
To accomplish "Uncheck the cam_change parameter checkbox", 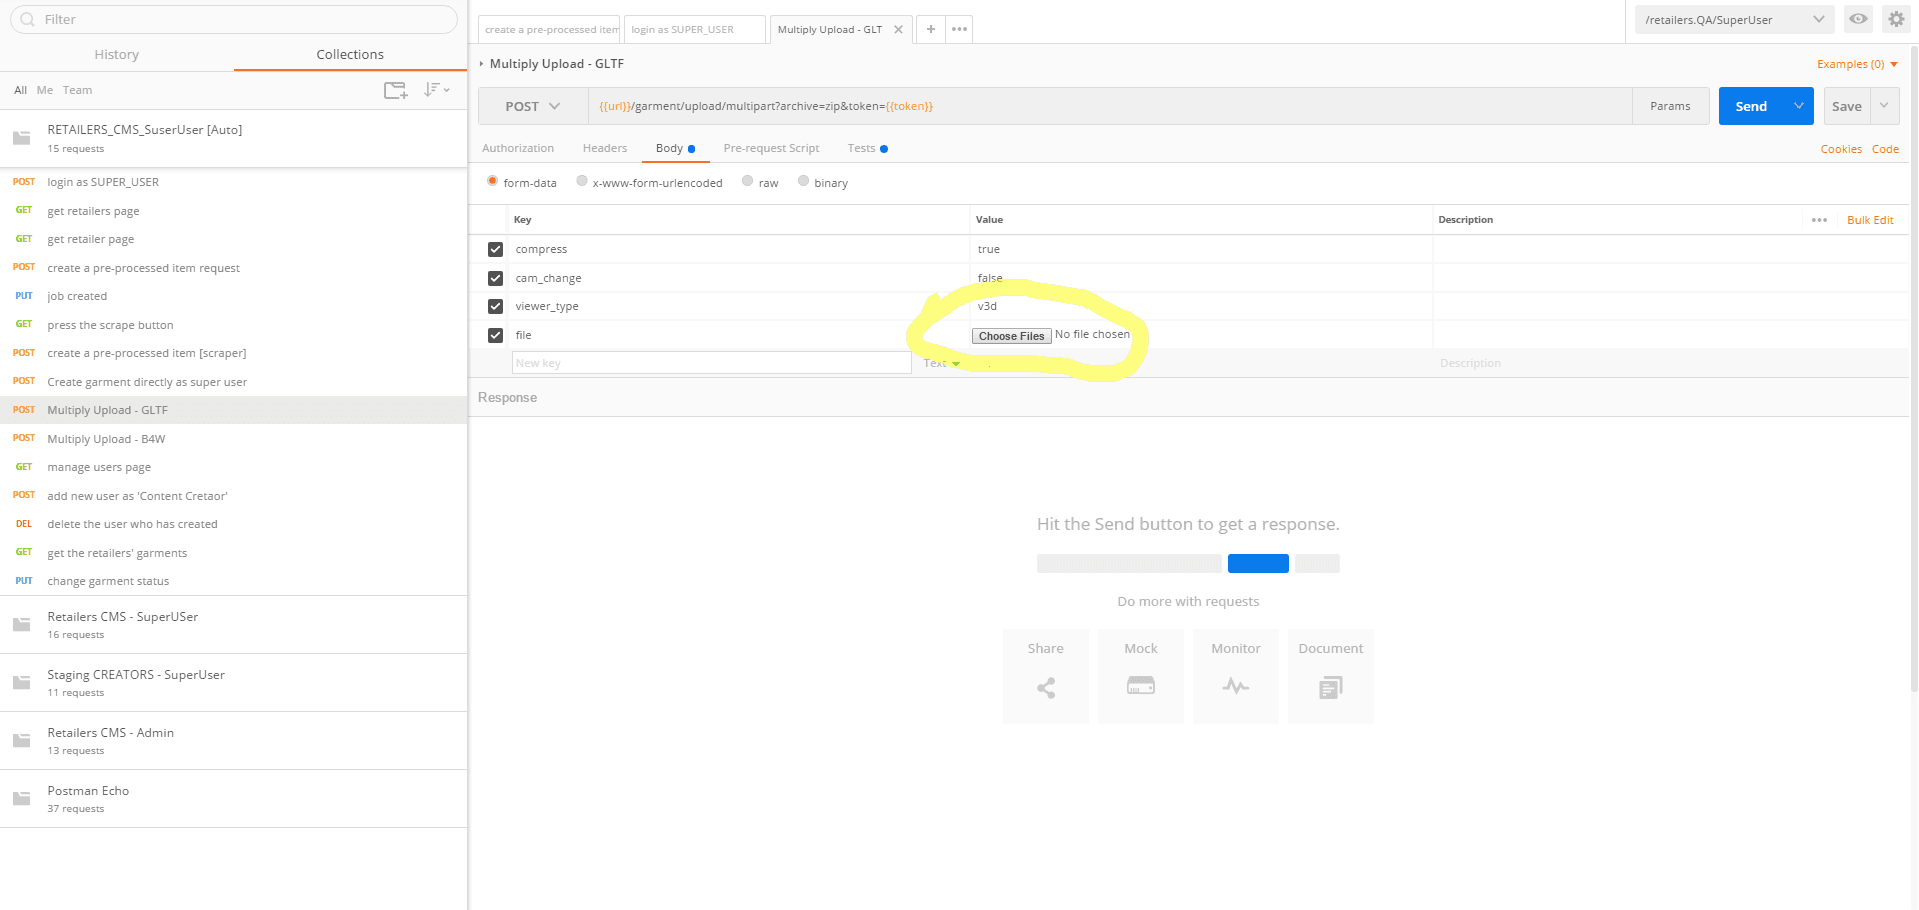I will (x=495, y=278).
